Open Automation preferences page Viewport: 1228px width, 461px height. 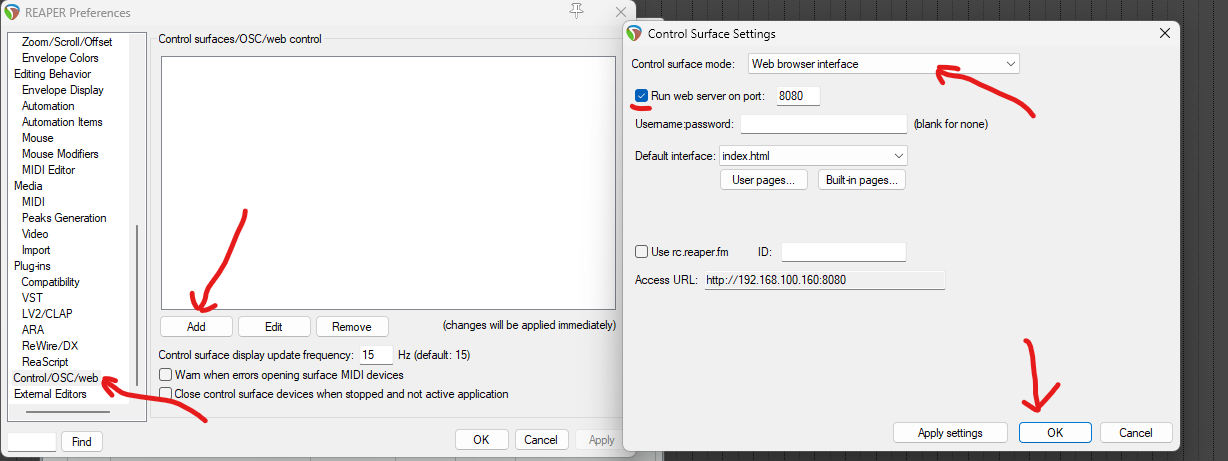coord(48,106)
